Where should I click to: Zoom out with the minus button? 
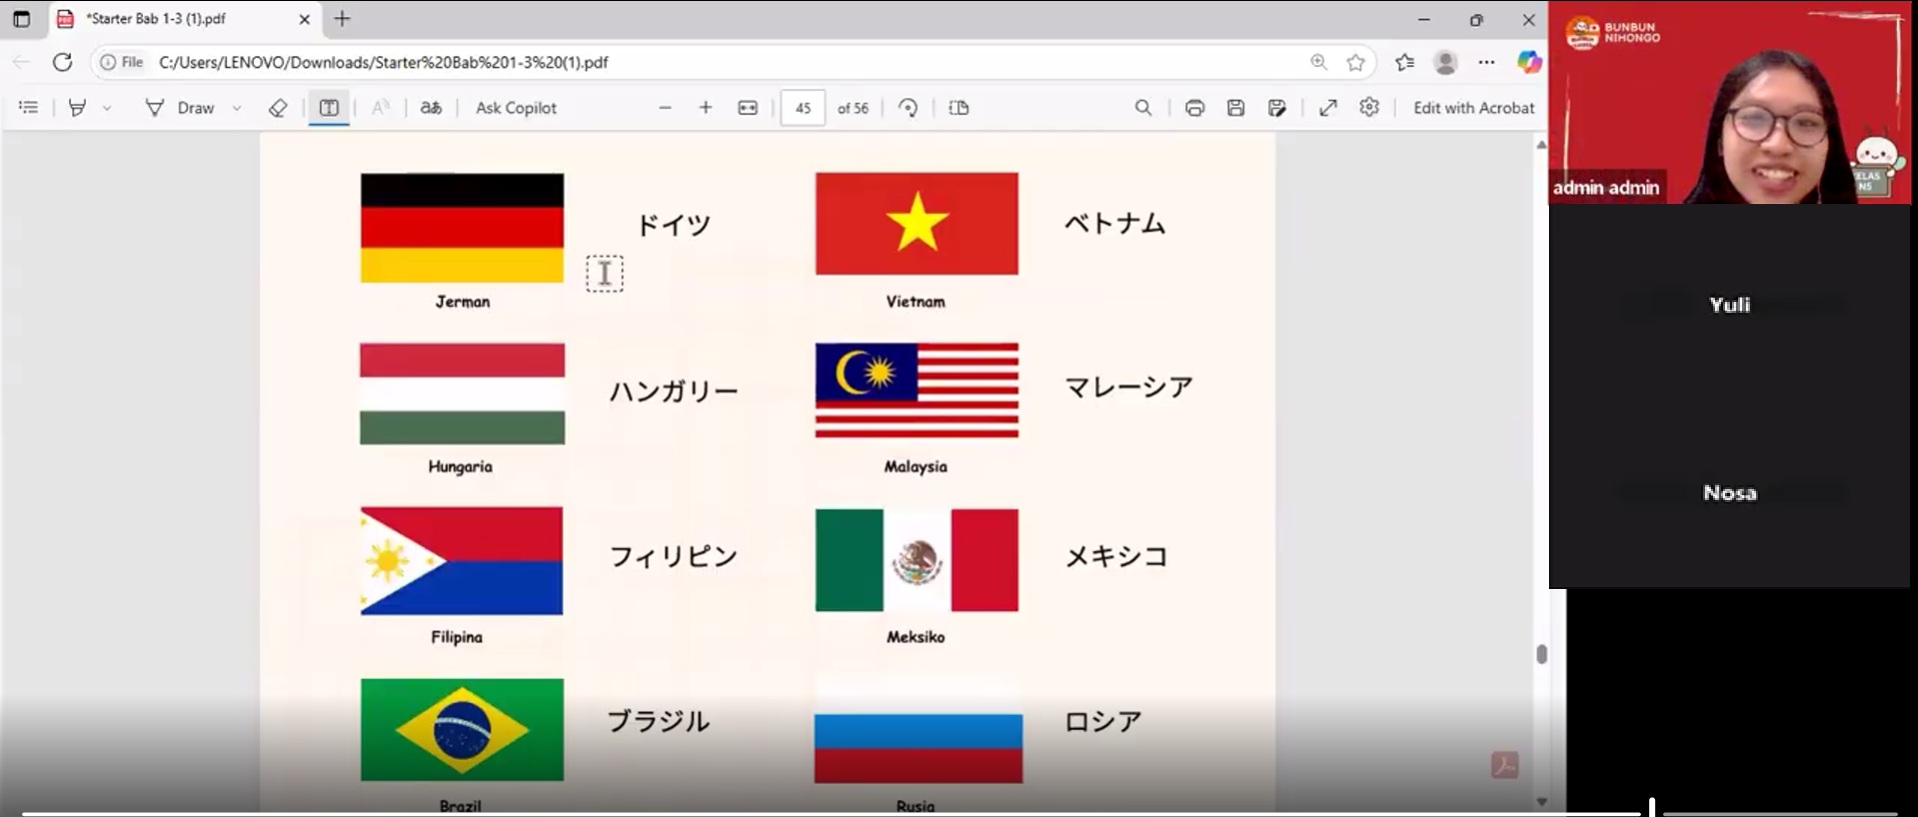[665, 108]
